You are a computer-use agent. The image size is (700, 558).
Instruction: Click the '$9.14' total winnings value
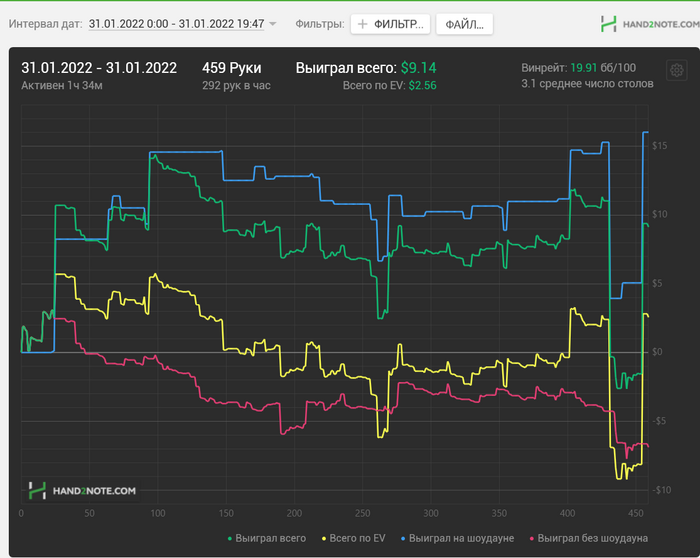pyautogui.click(x=420, y=68)
